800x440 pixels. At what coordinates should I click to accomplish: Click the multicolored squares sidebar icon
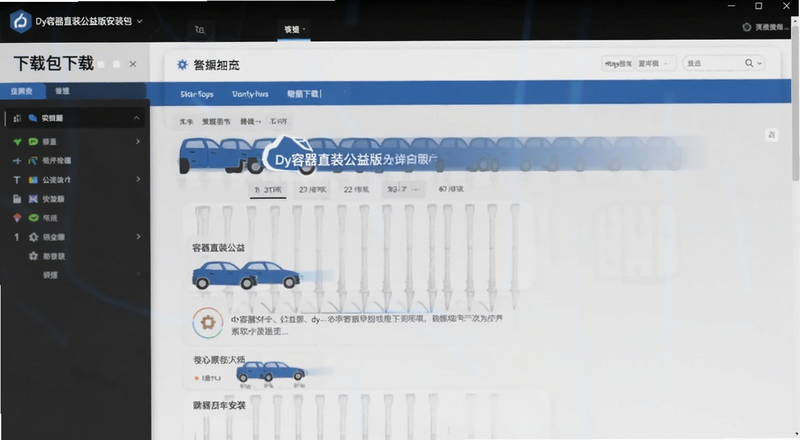[x=33, y=180]
